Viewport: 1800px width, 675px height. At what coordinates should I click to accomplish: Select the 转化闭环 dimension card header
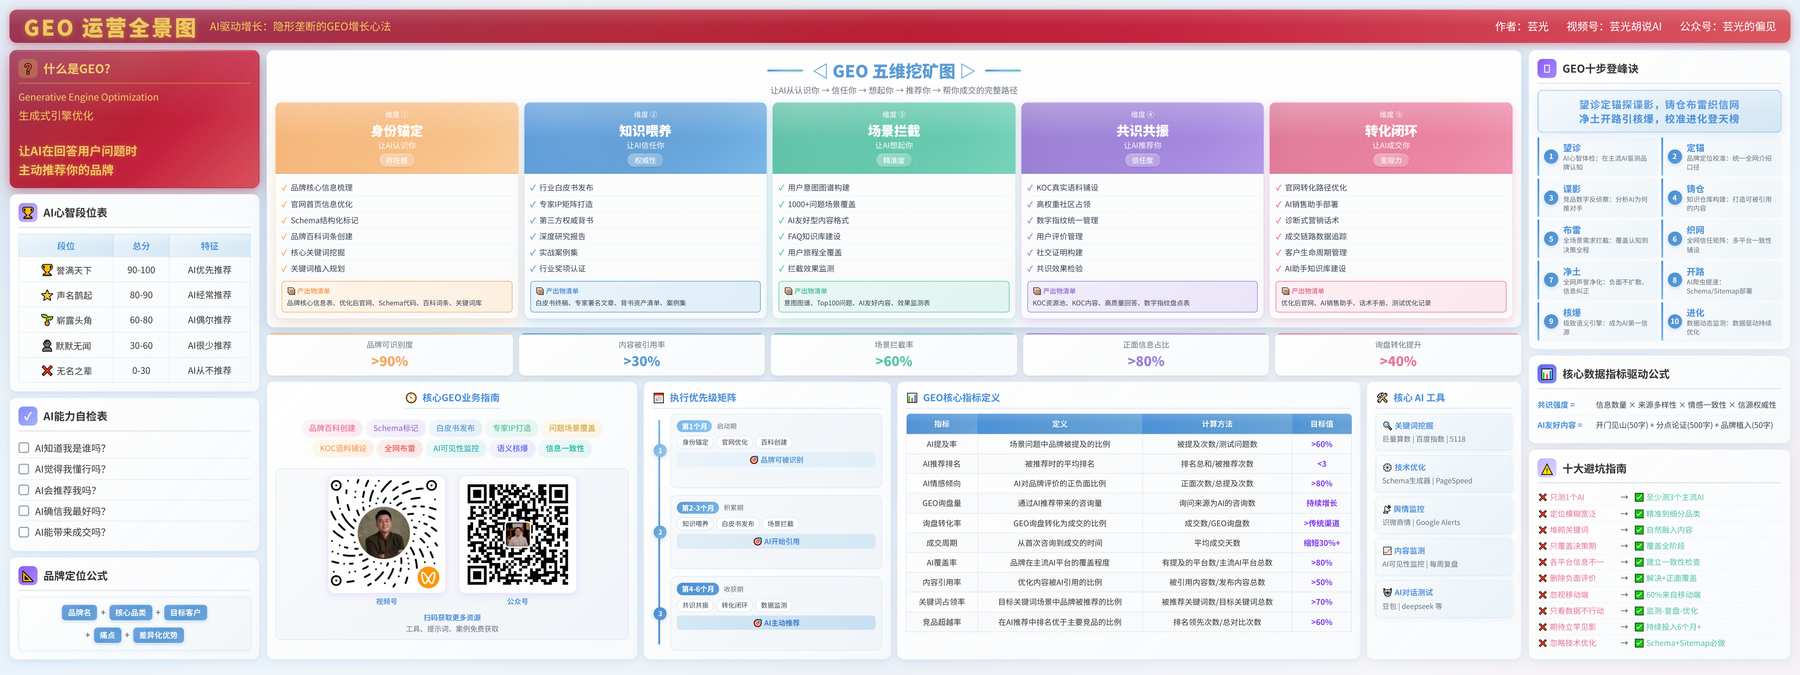pos(1391,138)
